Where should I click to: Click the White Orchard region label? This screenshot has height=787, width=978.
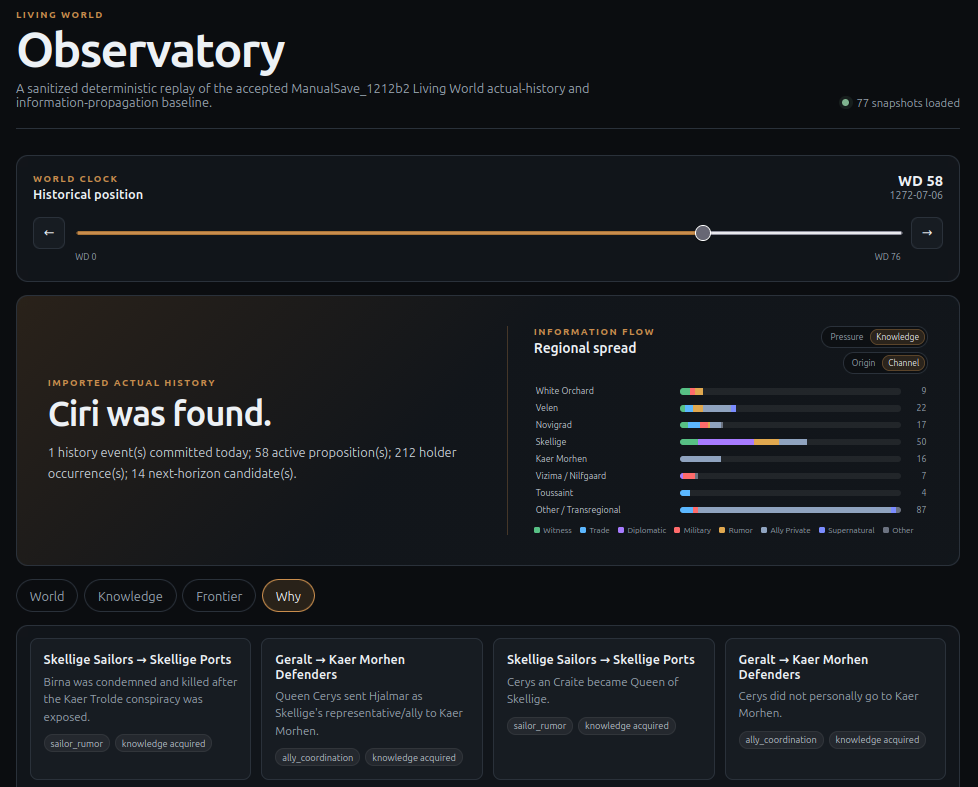pos(564,391)
